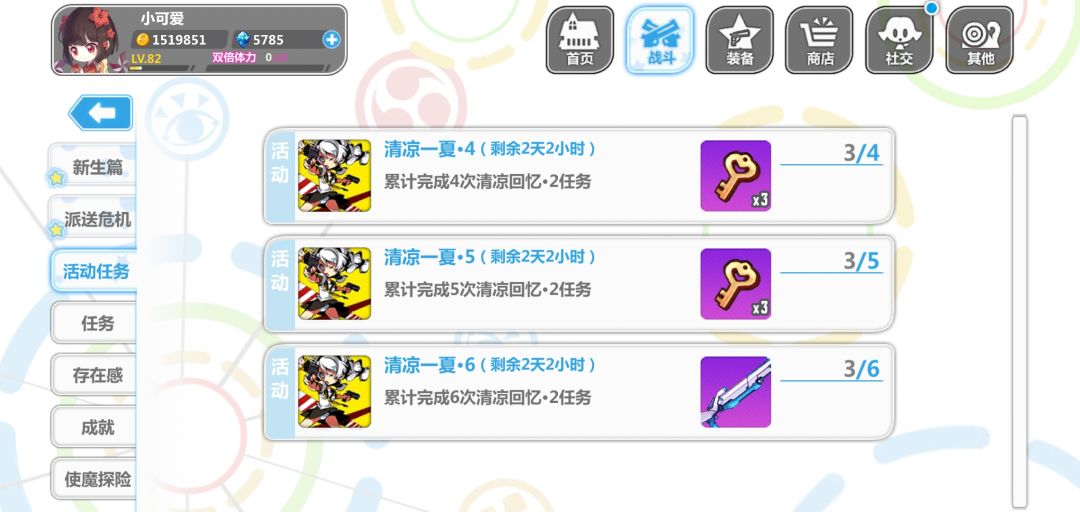The image size is (1080, 512).
Task: Switch to the 新生篇 tab
Action: (92, 167)
